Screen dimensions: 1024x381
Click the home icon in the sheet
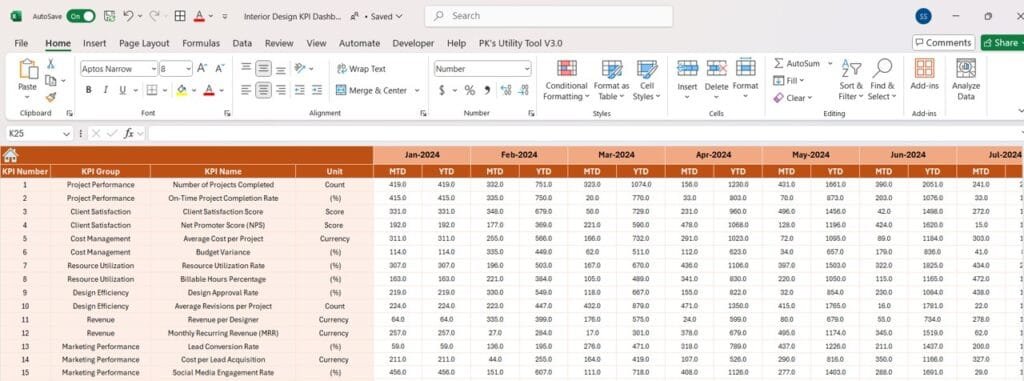tap(10, 155)
